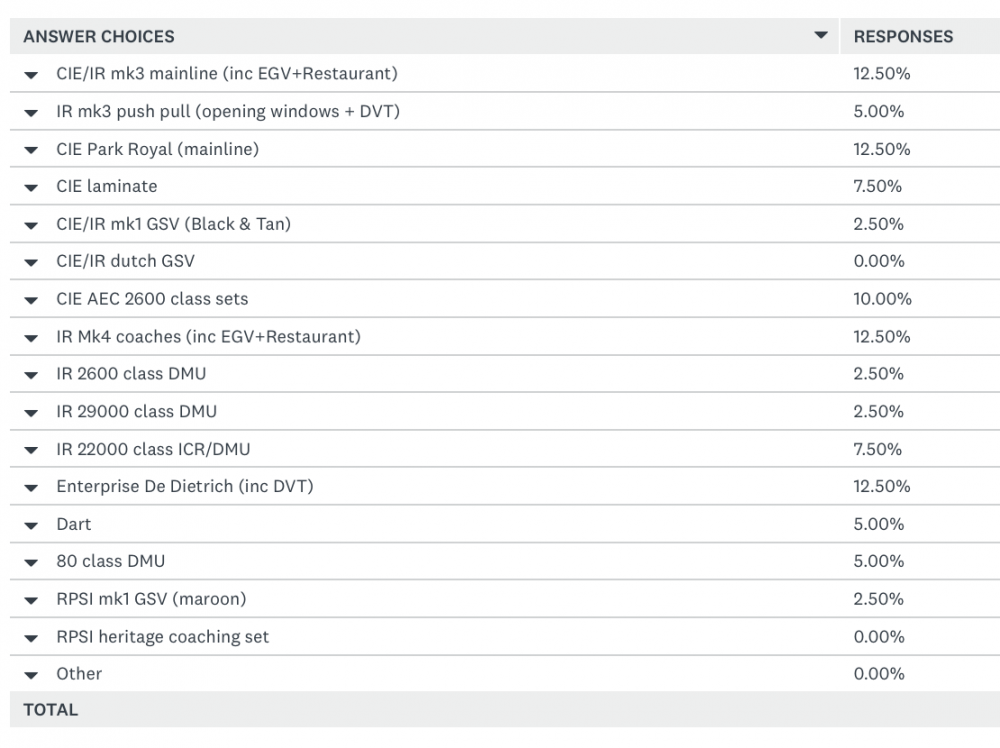Click arrow beside CIE AEC 2600 class sets
This screenshot has width=1000, height=748.
click(32, 300)
